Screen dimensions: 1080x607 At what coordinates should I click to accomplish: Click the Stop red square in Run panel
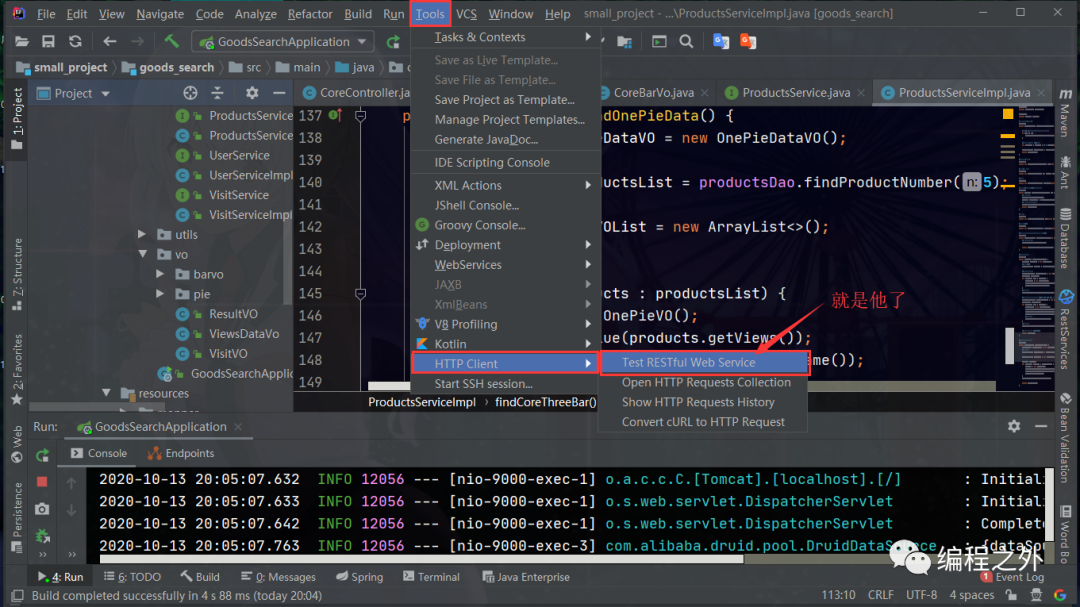click(x=42, y=482)
